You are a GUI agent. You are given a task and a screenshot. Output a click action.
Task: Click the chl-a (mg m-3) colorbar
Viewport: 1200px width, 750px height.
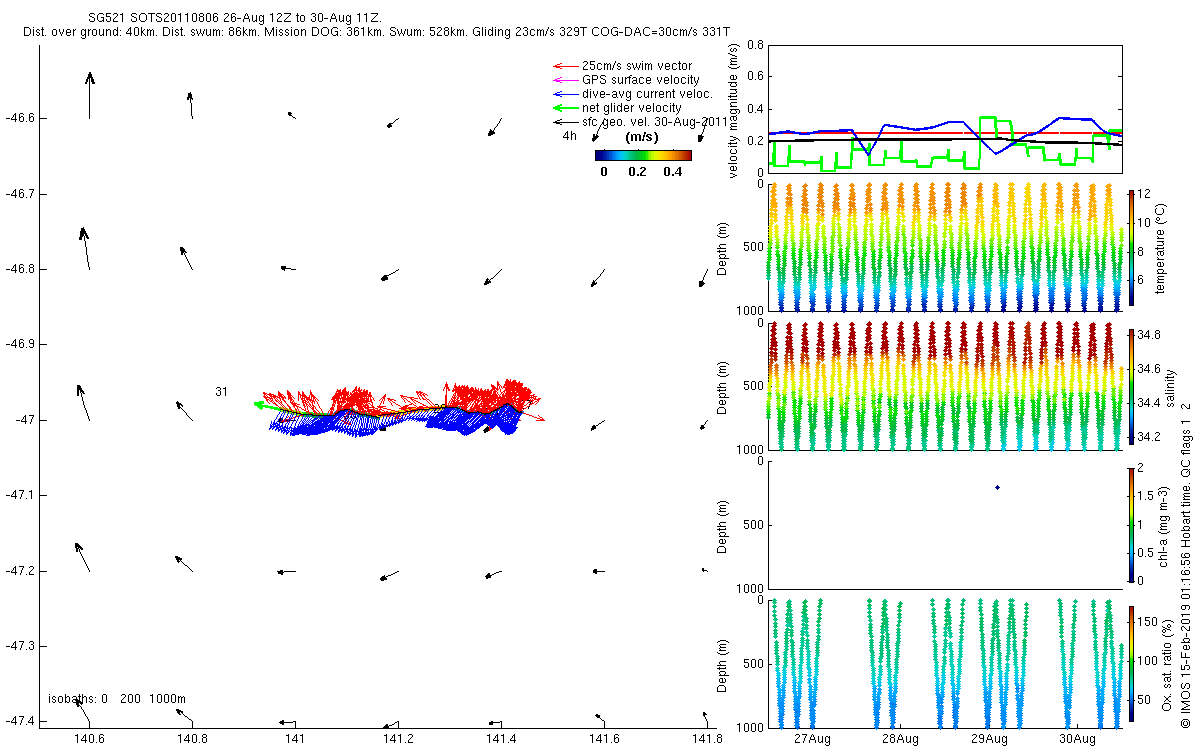click(x=1130, y=526)
